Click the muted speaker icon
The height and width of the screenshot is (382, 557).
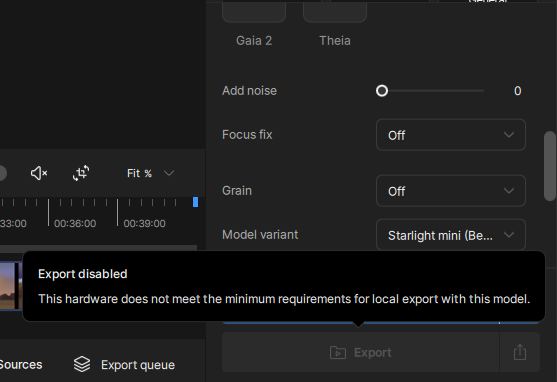(39, 173)
